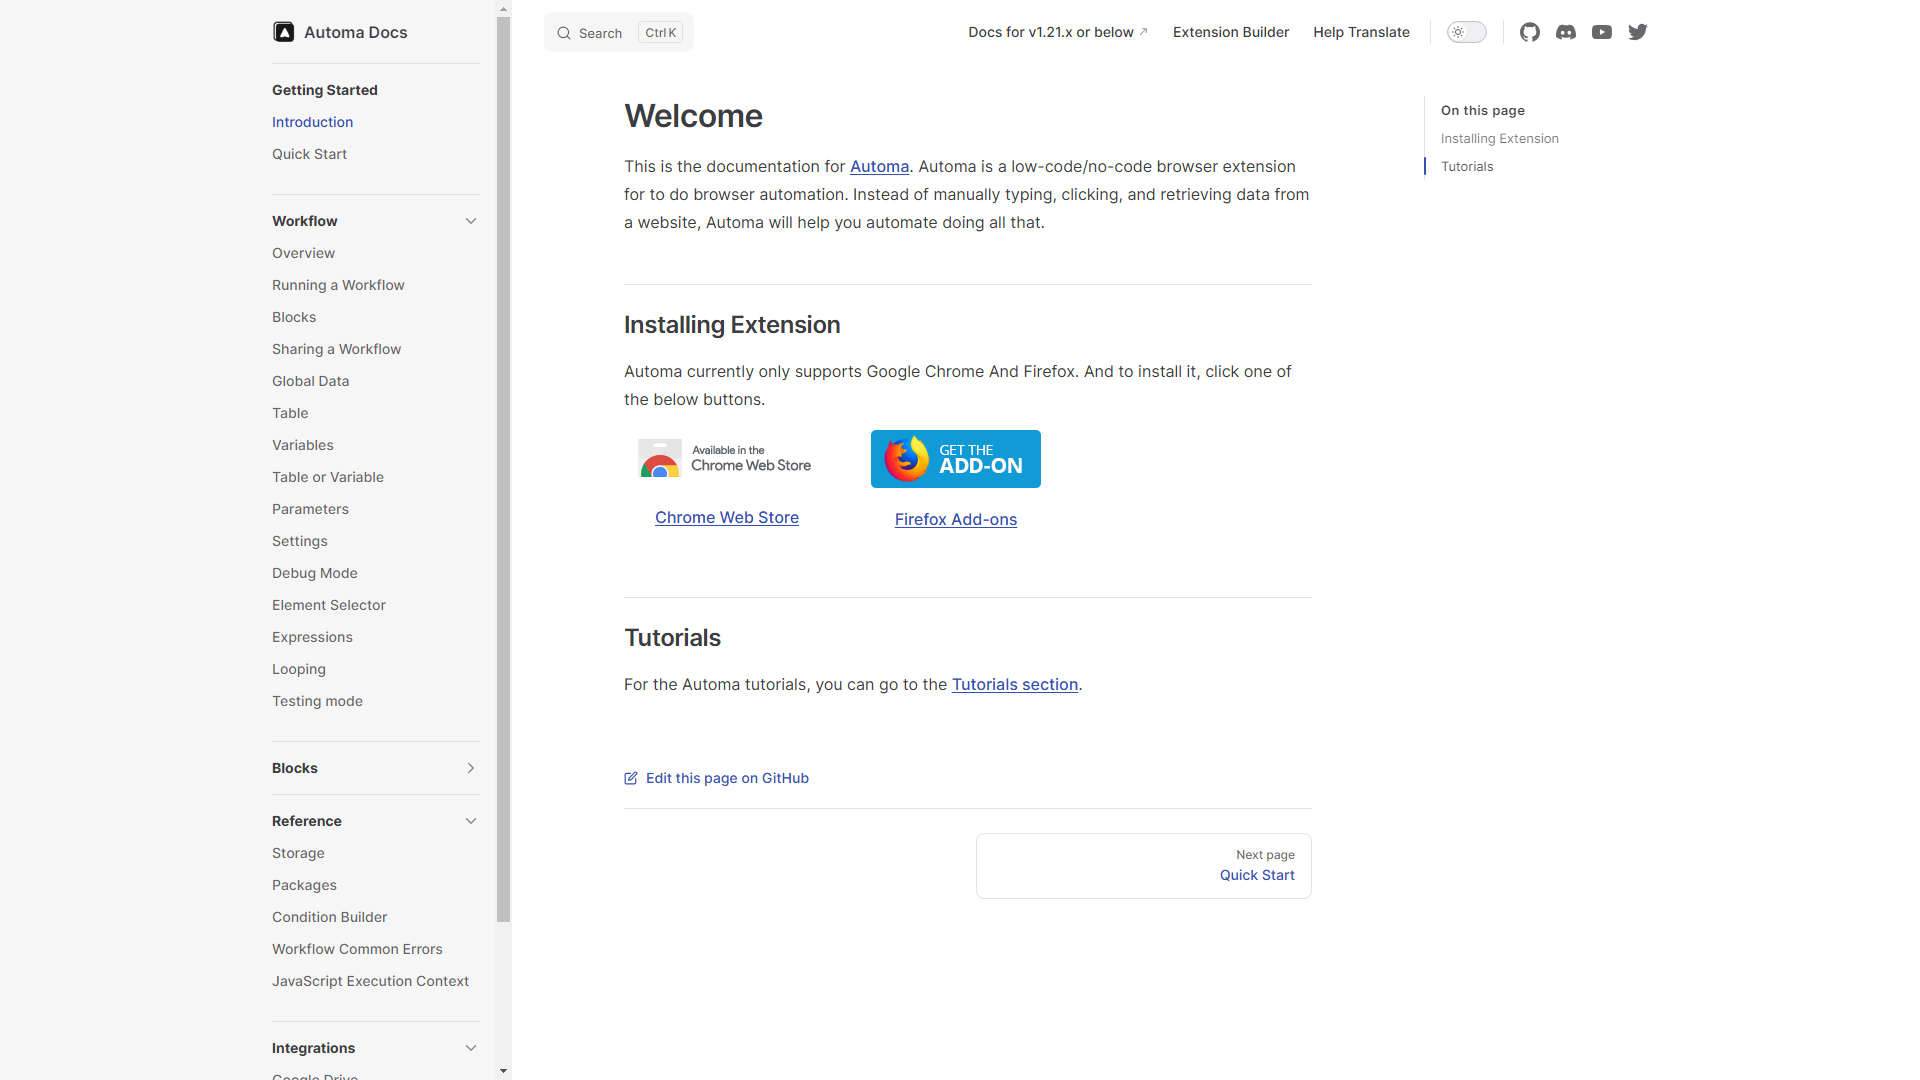Open the Condition Builder page
The image size is (1920, 1080).
[329, 917]
